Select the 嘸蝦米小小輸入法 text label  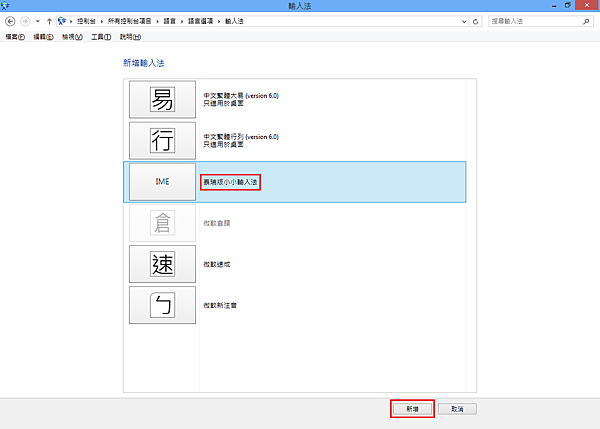230,182
